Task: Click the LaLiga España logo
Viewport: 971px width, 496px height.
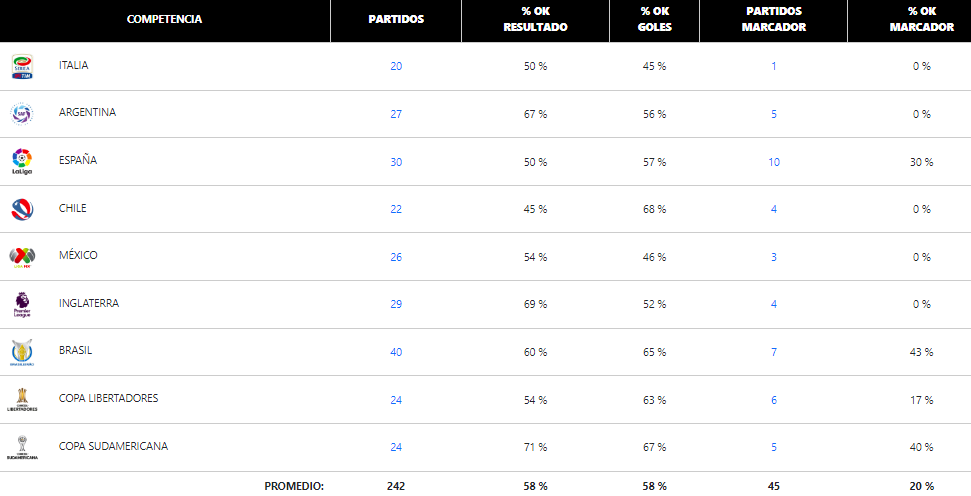Action: tap(22, 162)
